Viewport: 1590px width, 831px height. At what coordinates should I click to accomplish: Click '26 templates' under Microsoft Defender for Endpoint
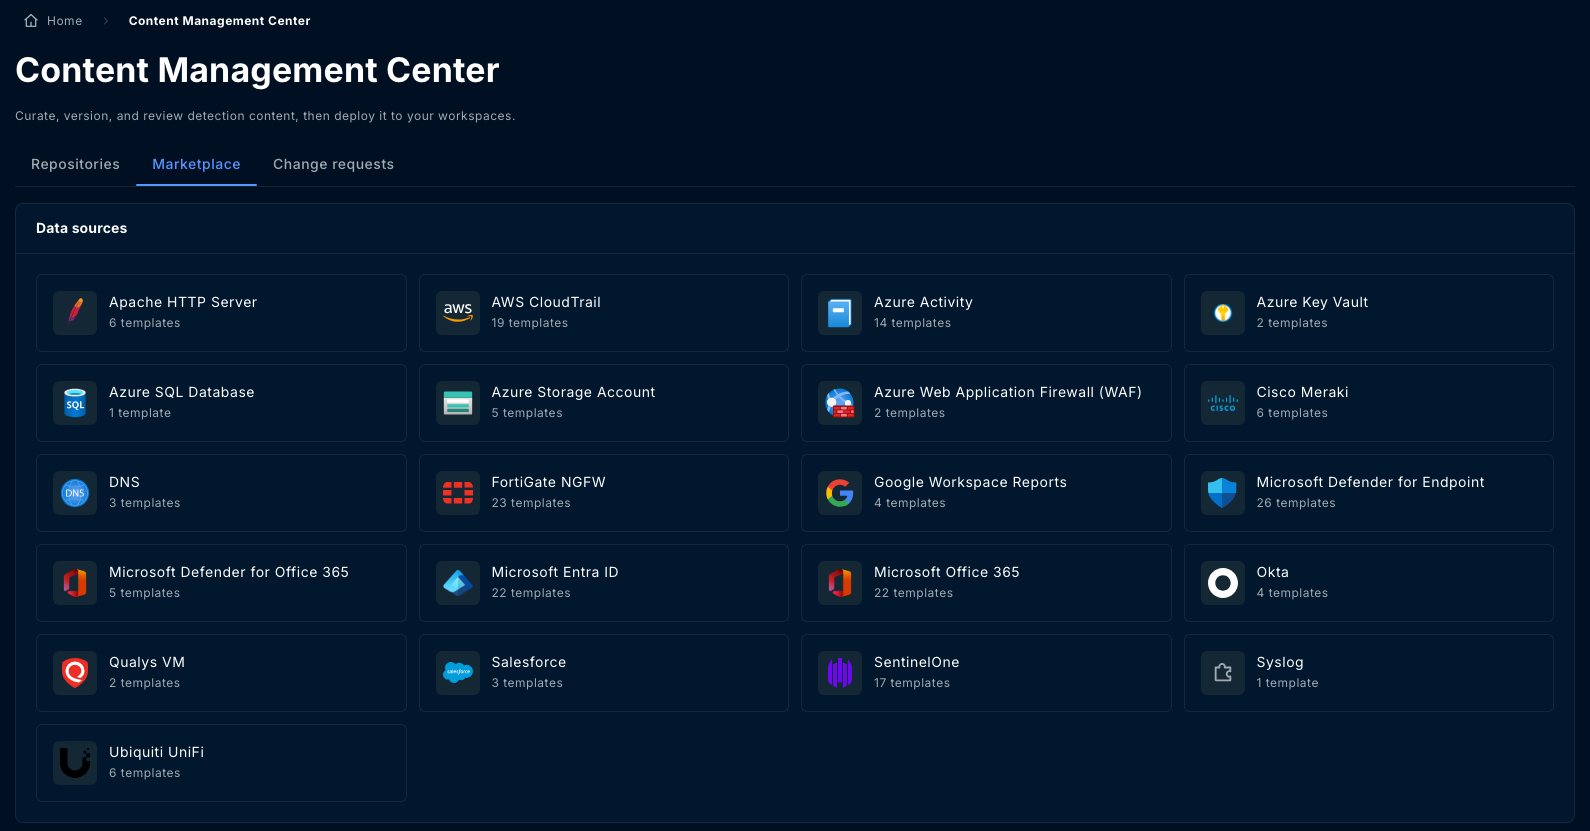(x=1296, y=503)
